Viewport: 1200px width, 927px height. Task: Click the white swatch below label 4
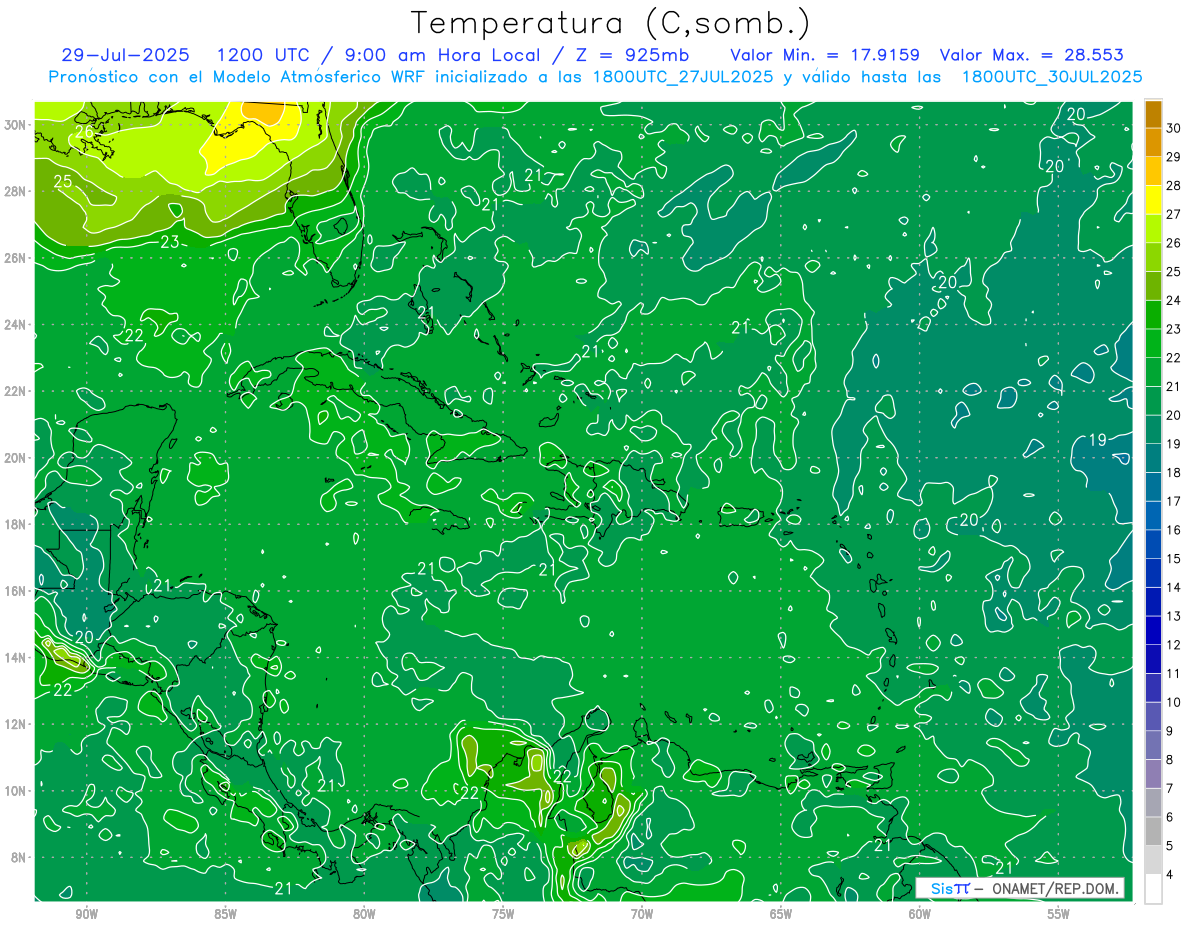tap(1153, 889)
